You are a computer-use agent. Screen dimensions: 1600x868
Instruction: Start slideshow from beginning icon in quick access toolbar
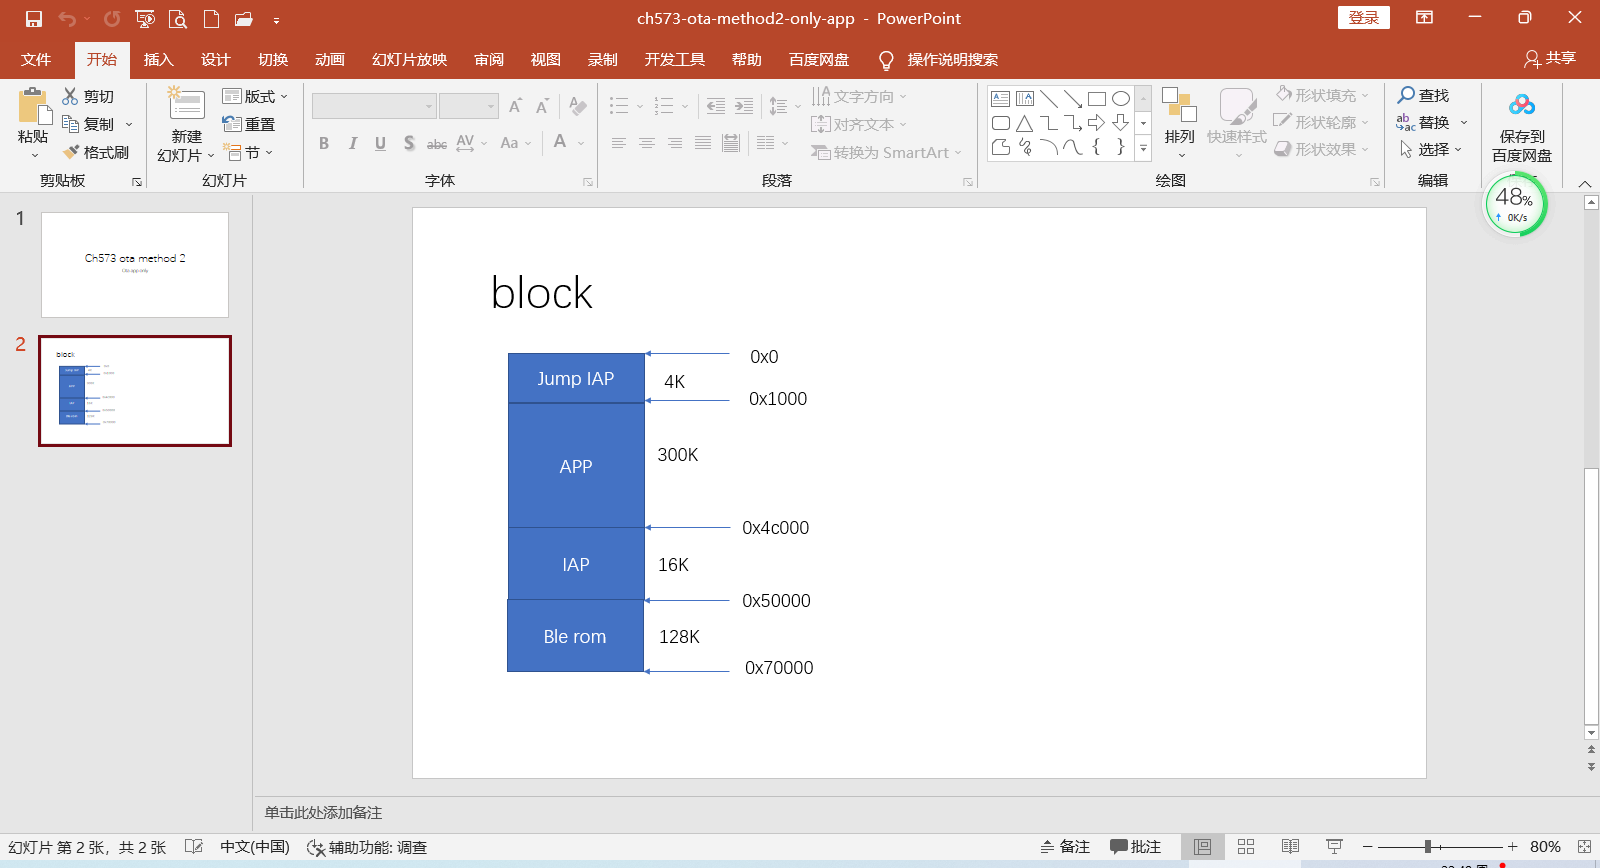(145, 19)
